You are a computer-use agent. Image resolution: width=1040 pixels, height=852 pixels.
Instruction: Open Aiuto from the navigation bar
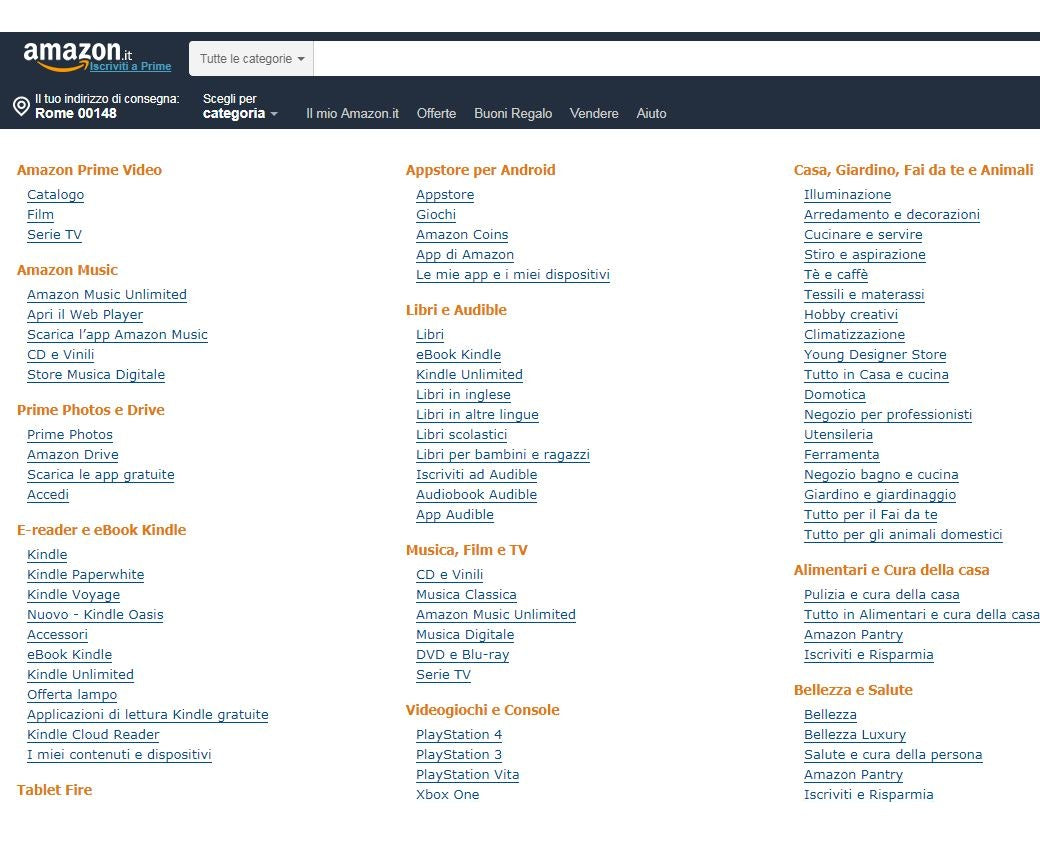point(651,113)
